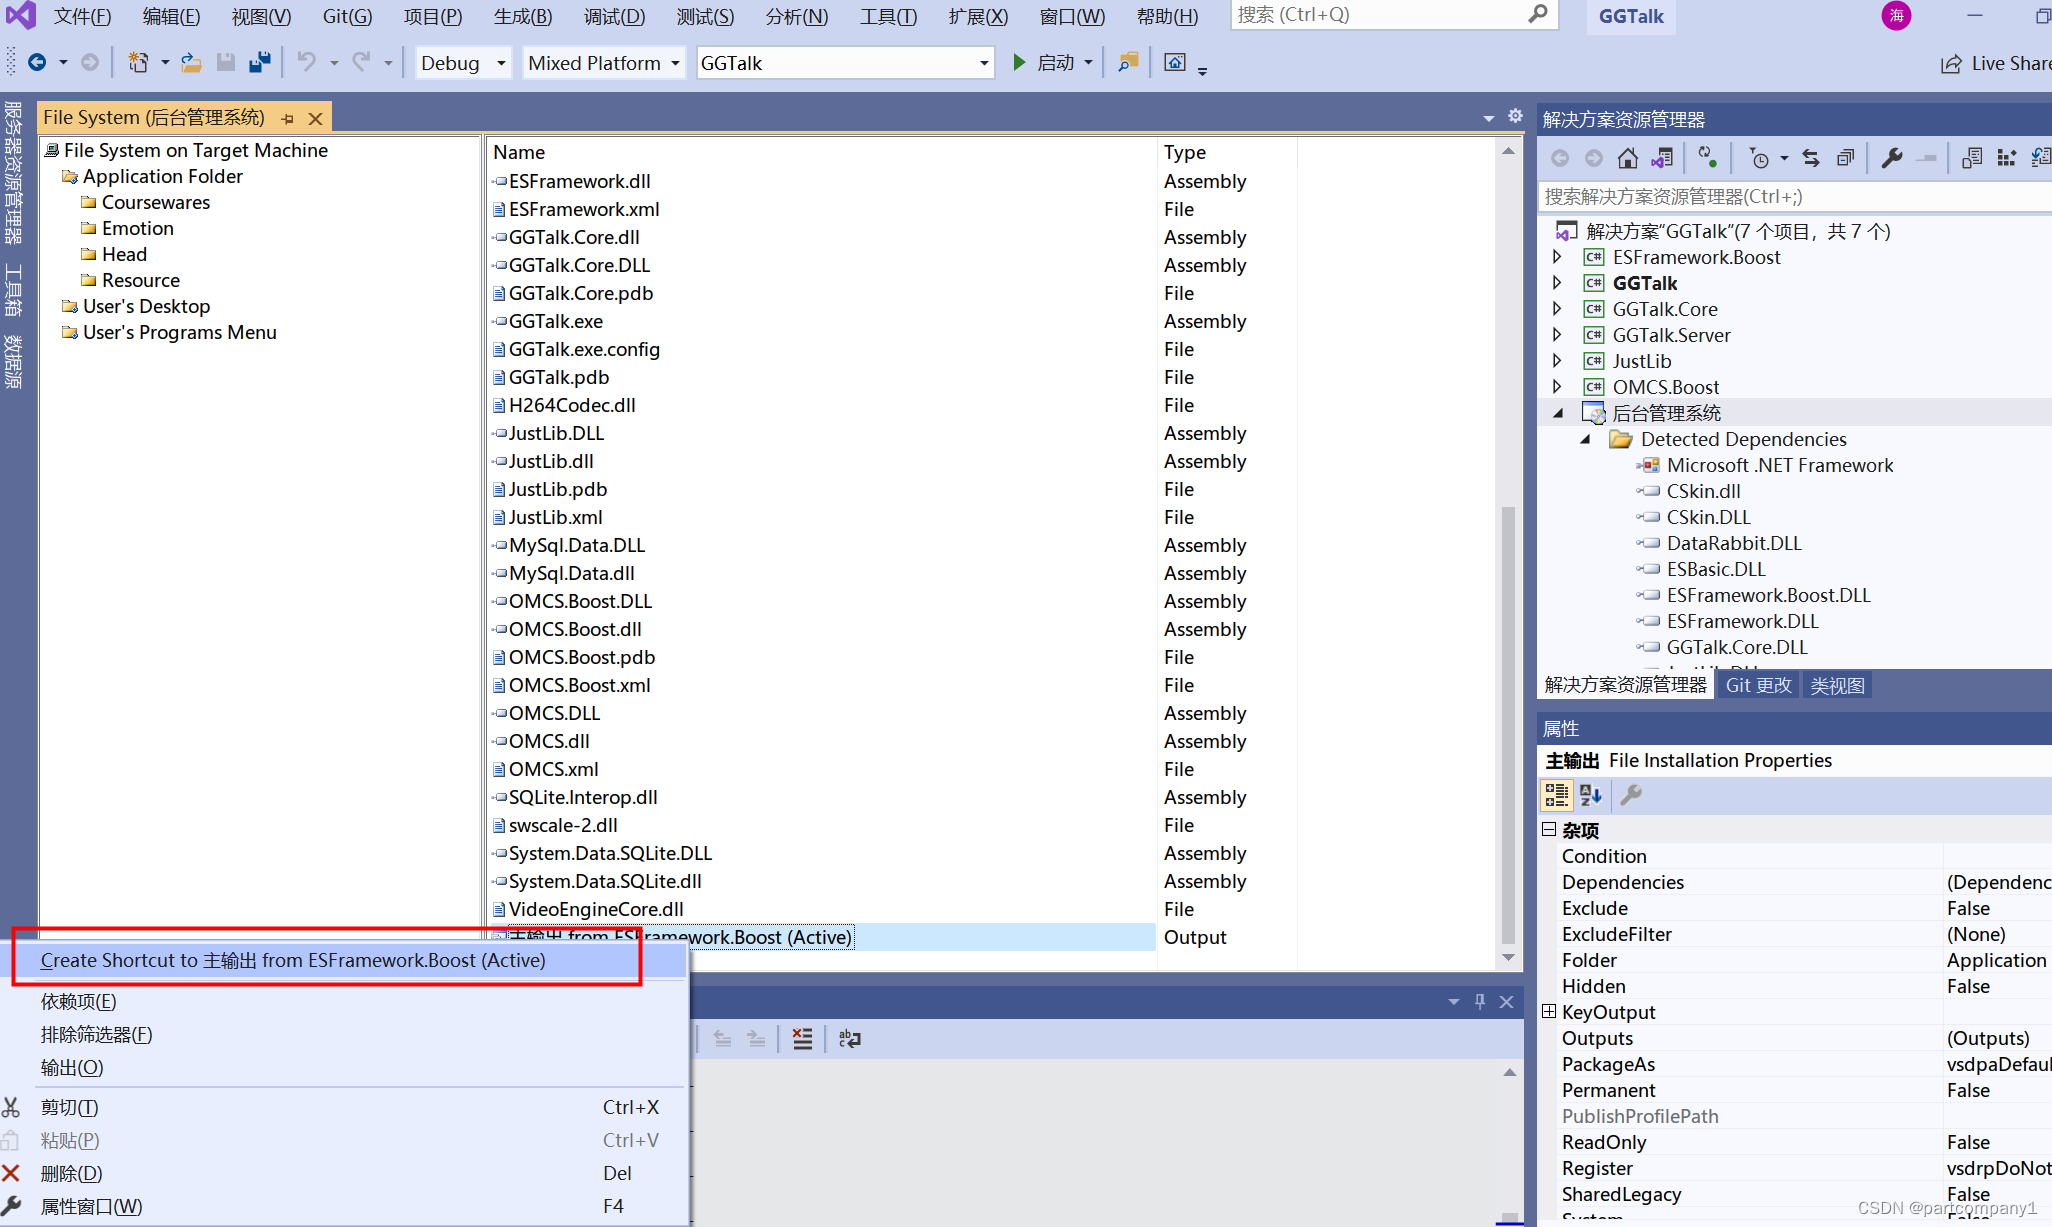The image size is (2052, 1227).
Task: Click the file system editor icon in Solution Explorer
Action: point(1972,158)
